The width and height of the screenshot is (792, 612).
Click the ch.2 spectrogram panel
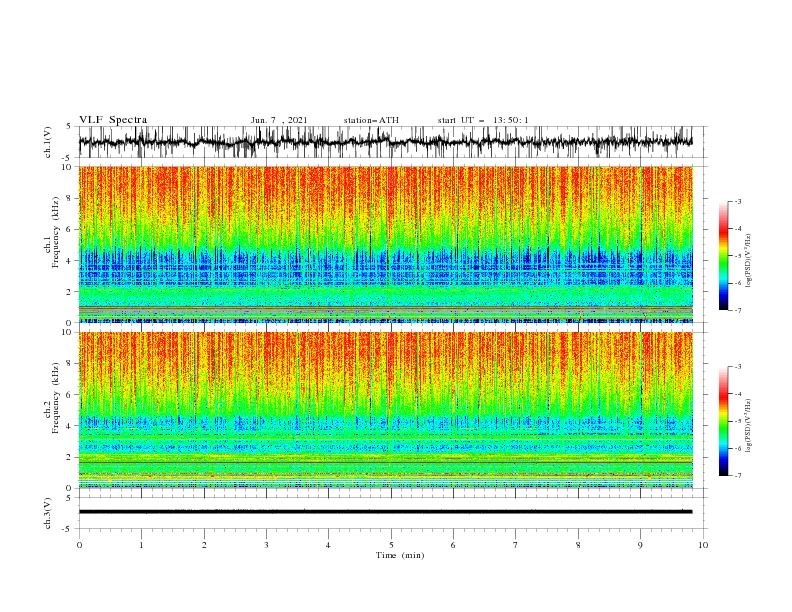click(x=385, y=410)
